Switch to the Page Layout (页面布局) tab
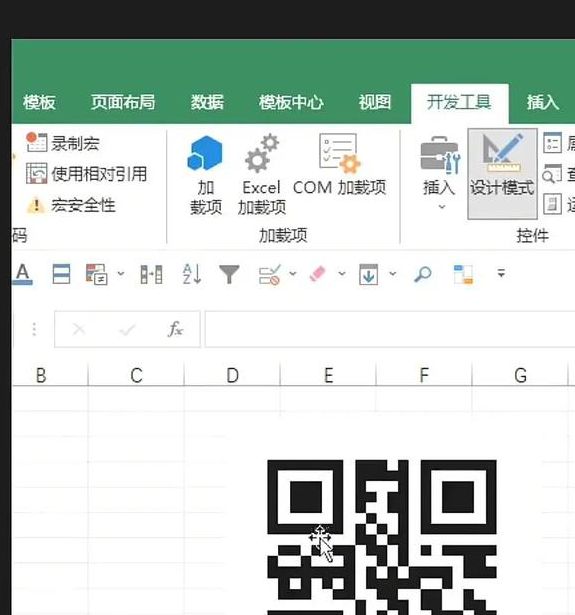 [x=123, y=102]
